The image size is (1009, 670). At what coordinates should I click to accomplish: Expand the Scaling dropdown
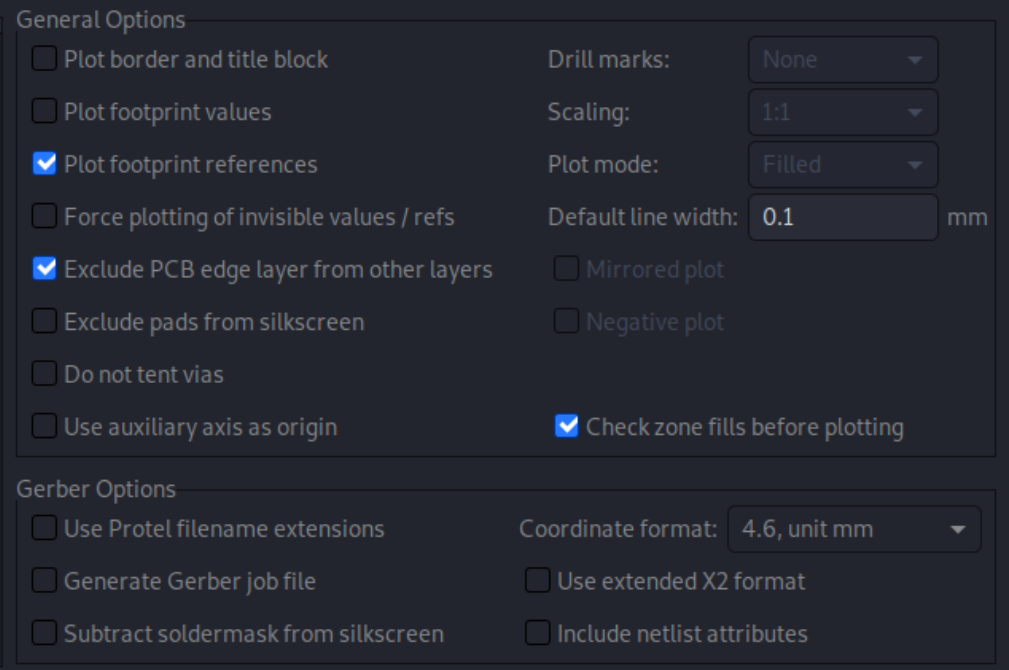pyautogui.click(x=843, y=112)
